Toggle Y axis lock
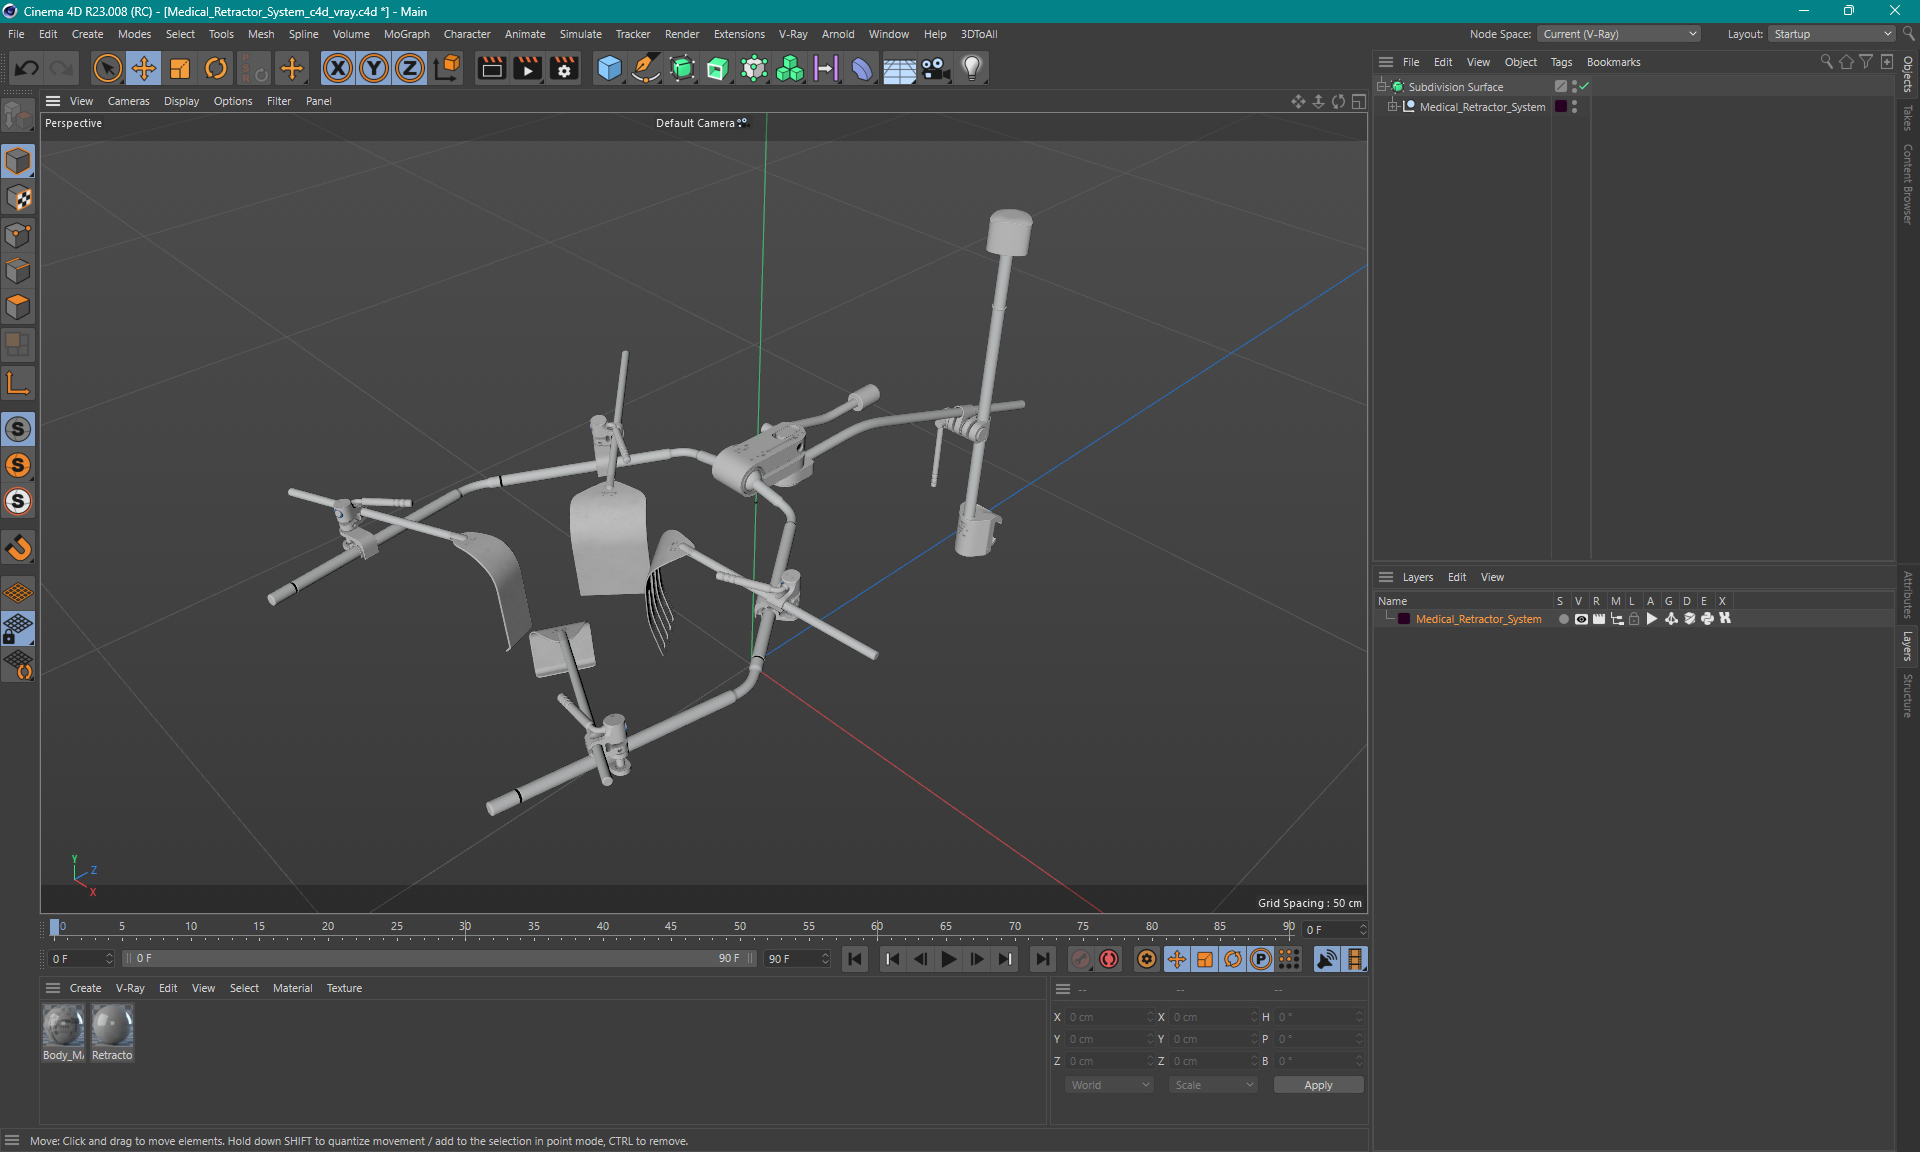This screenshot has height=1152, width=1920. click(374, 68)
